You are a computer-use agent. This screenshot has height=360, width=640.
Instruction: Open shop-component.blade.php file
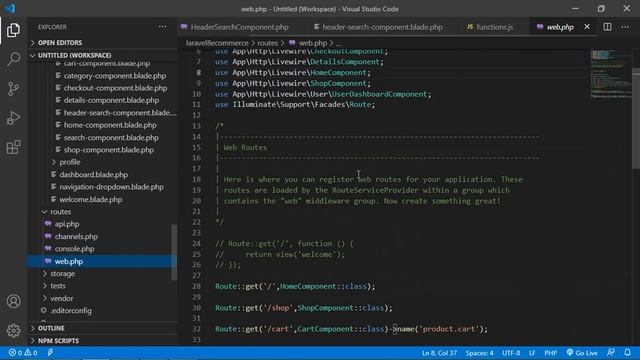tap(109, 150)
